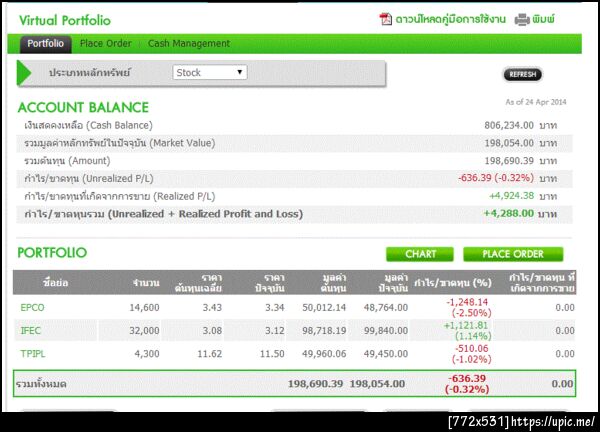Image resolution: width=600 pixels, height=432 pixels.
Task: Click TPIPL loss -510.06 (-1.02%)
Action: click(x=471, y=354)
